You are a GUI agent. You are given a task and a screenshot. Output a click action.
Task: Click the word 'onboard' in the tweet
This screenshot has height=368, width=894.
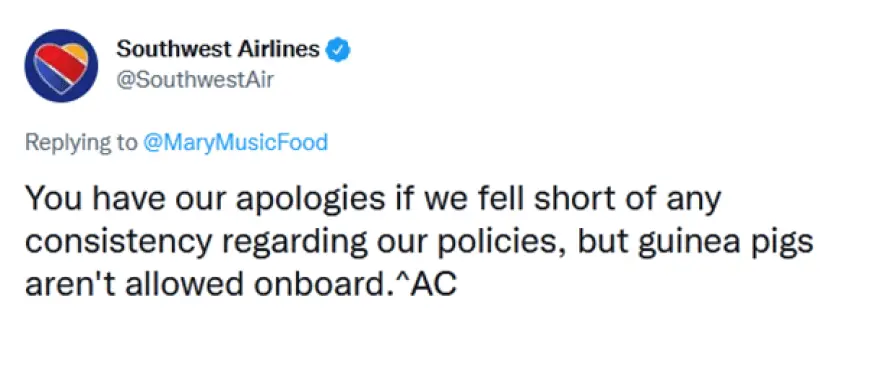click(319, 284)
